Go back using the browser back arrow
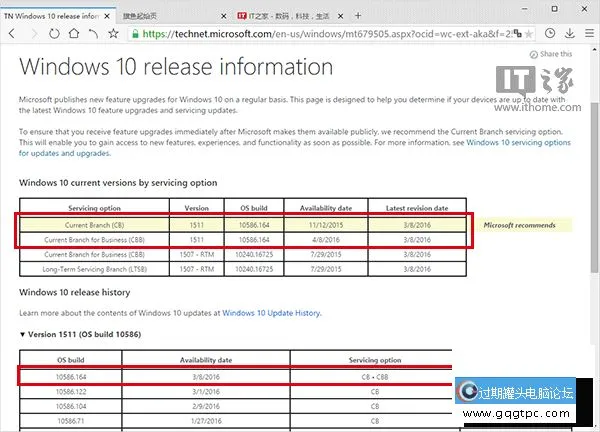The image size is (600, 432). pos(10,33)
